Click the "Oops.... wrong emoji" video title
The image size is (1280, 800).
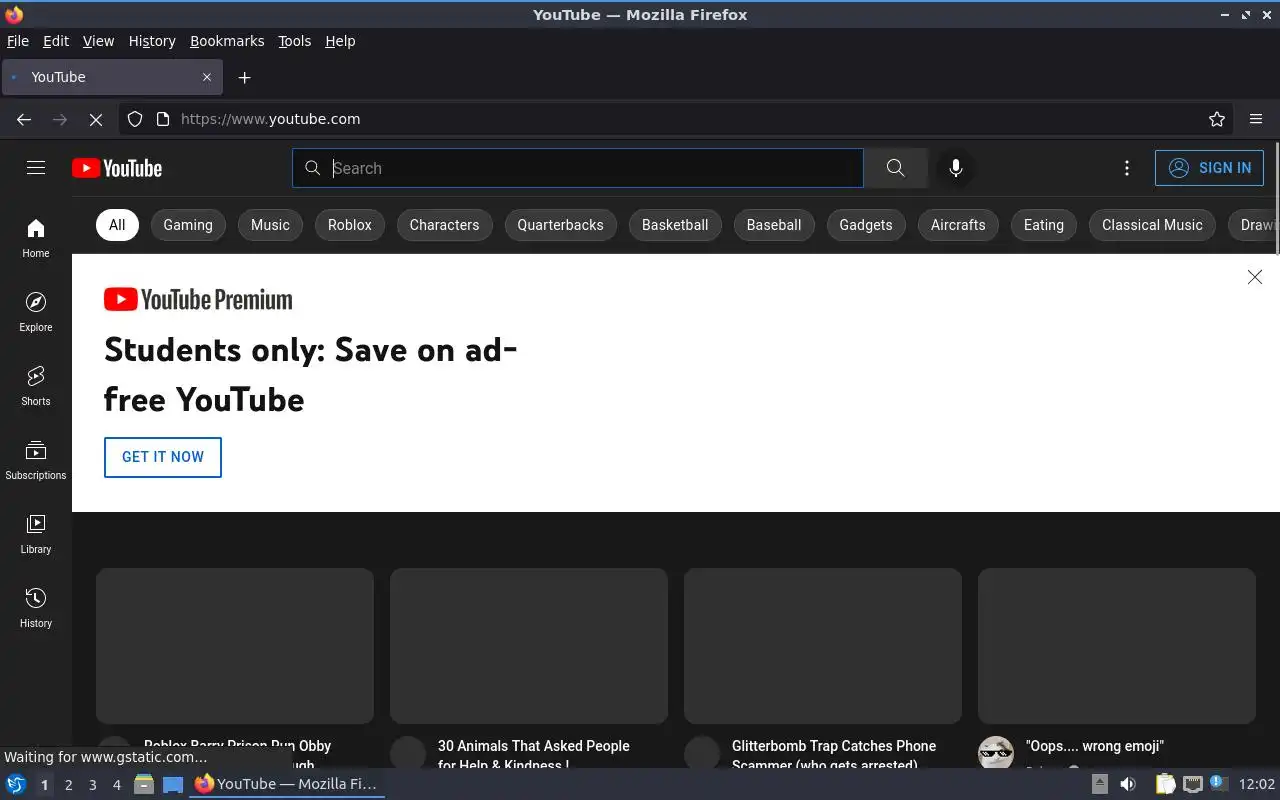pyautogui.click(x=1095, y=746)
